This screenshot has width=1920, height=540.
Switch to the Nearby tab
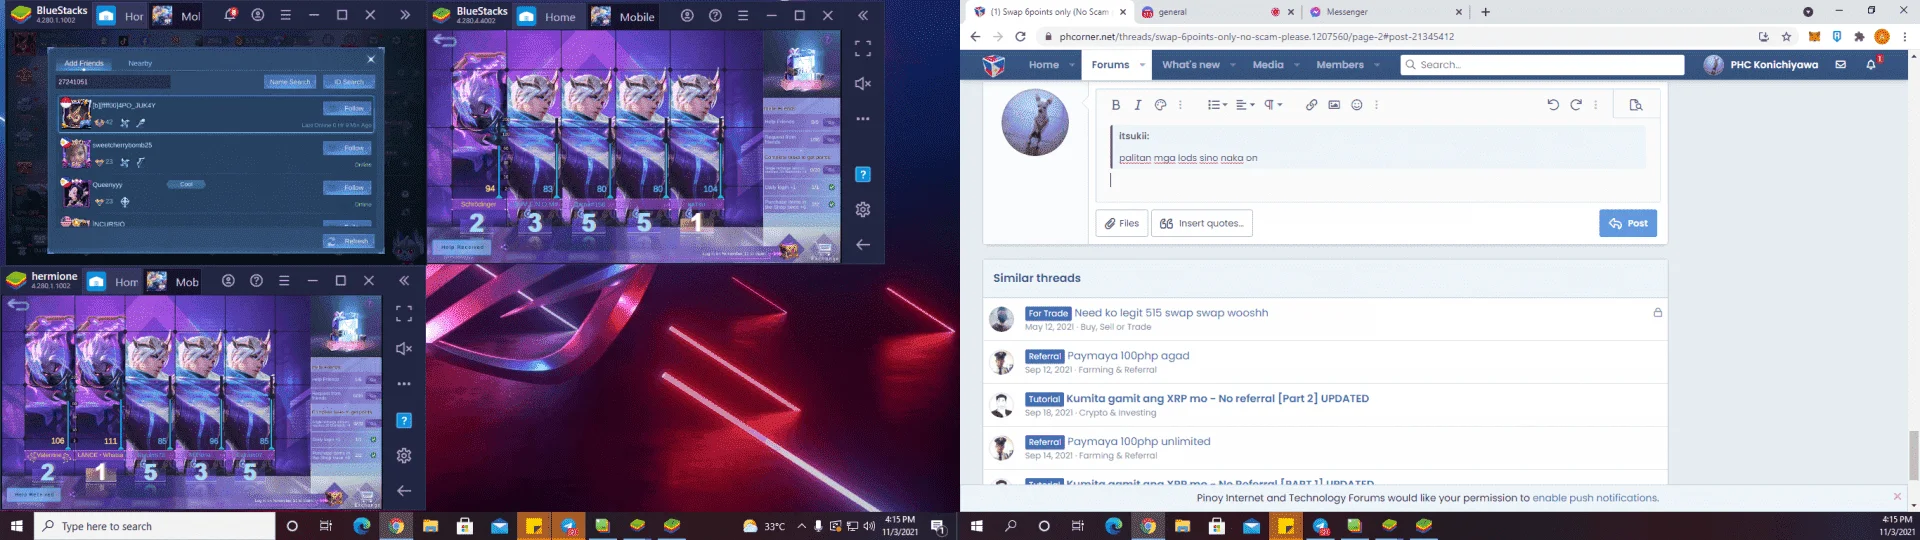pyautogui.click(x=140, y=63)
